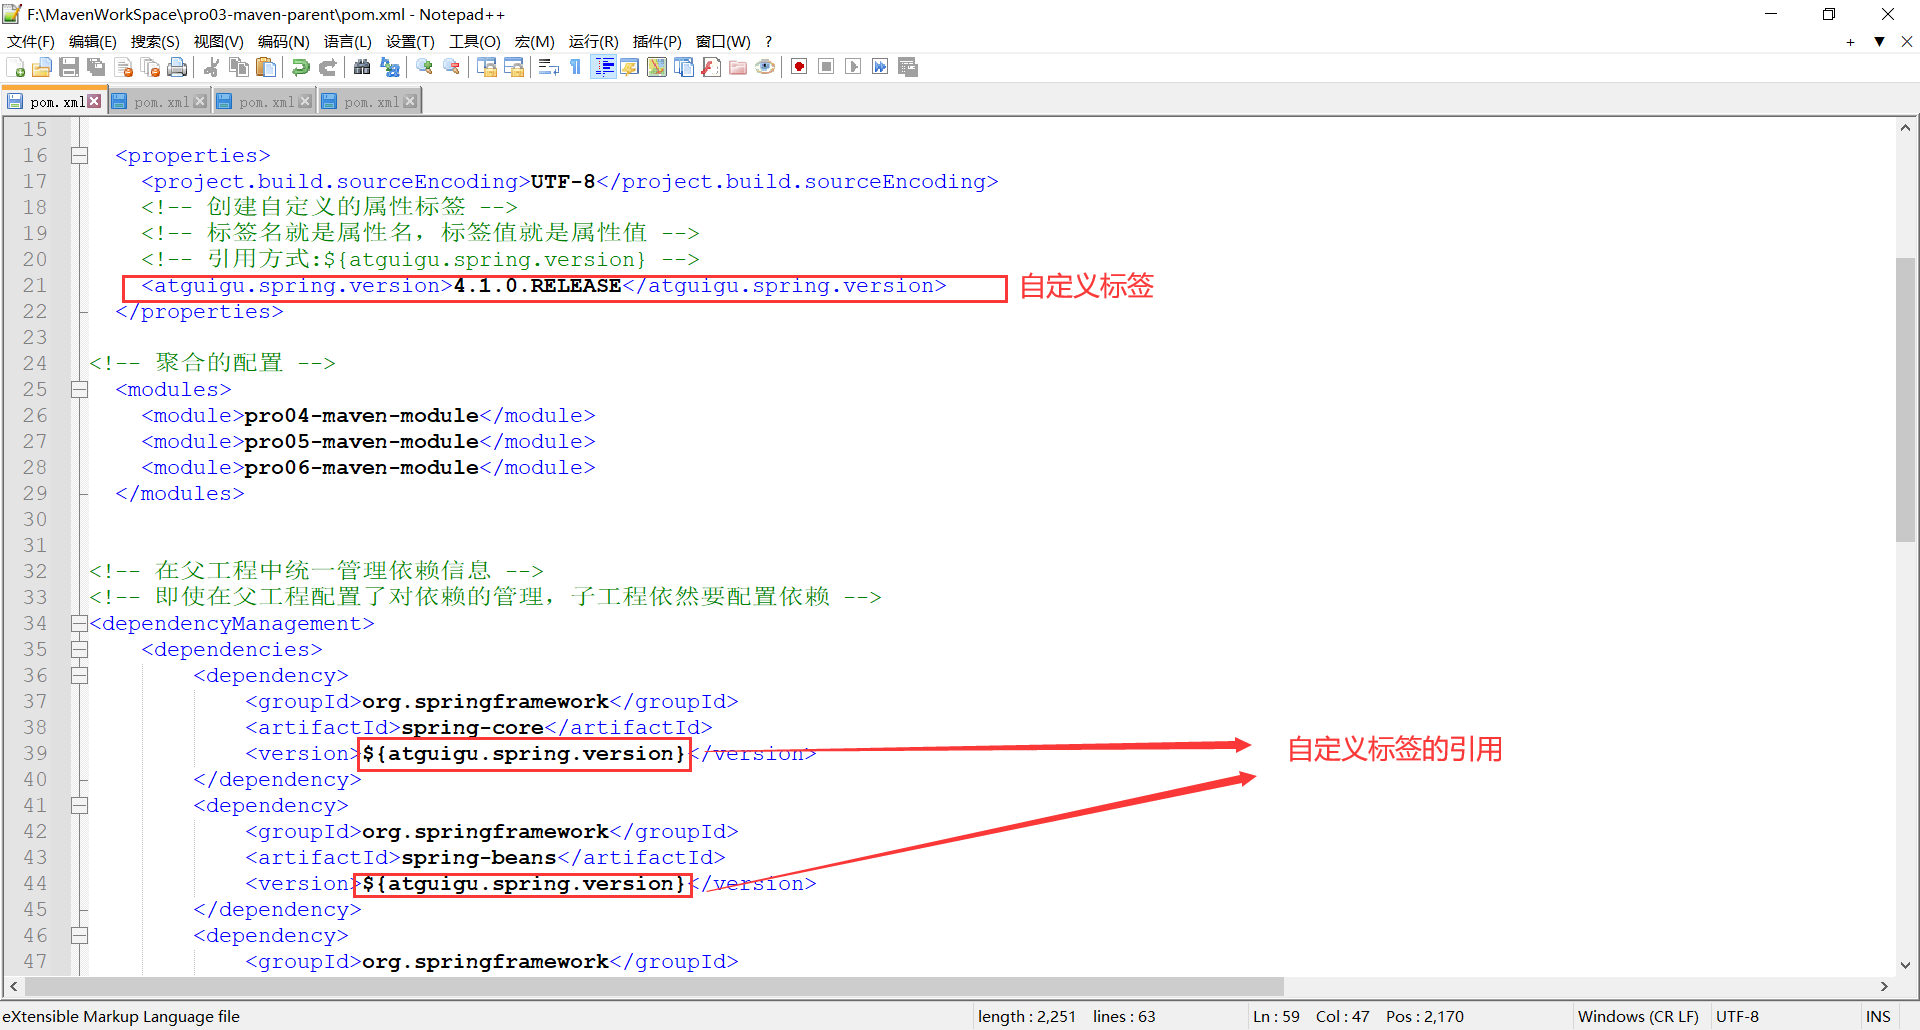Collapse dependencies fold at line 35
1920x1030 pixels.
79,650
